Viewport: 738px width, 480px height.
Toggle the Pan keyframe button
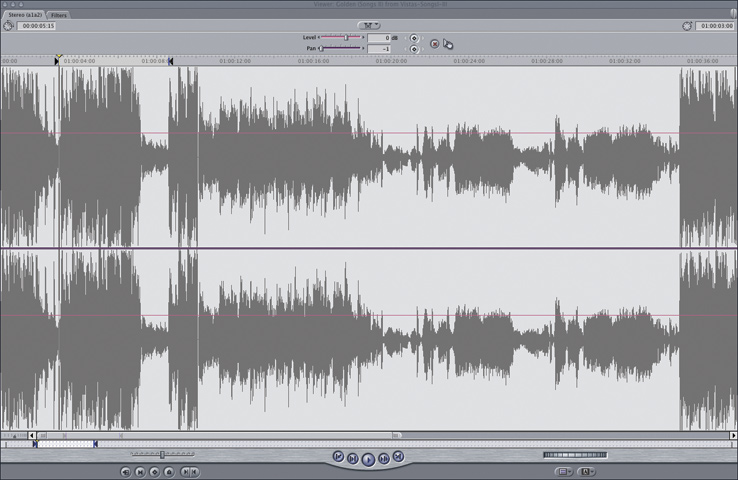tap(414, 48)
